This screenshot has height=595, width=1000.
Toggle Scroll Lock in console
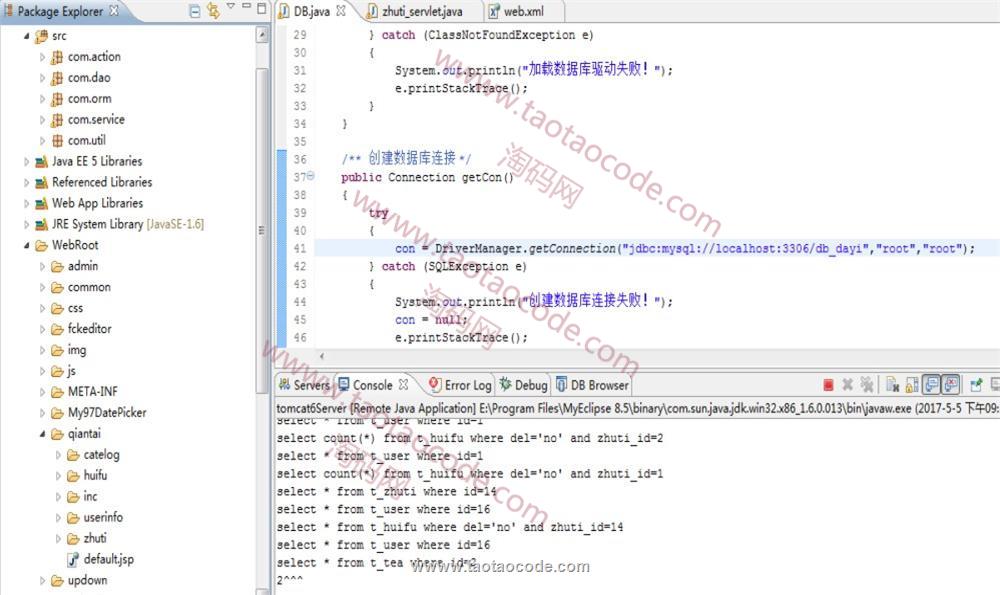tap(912, 385)
